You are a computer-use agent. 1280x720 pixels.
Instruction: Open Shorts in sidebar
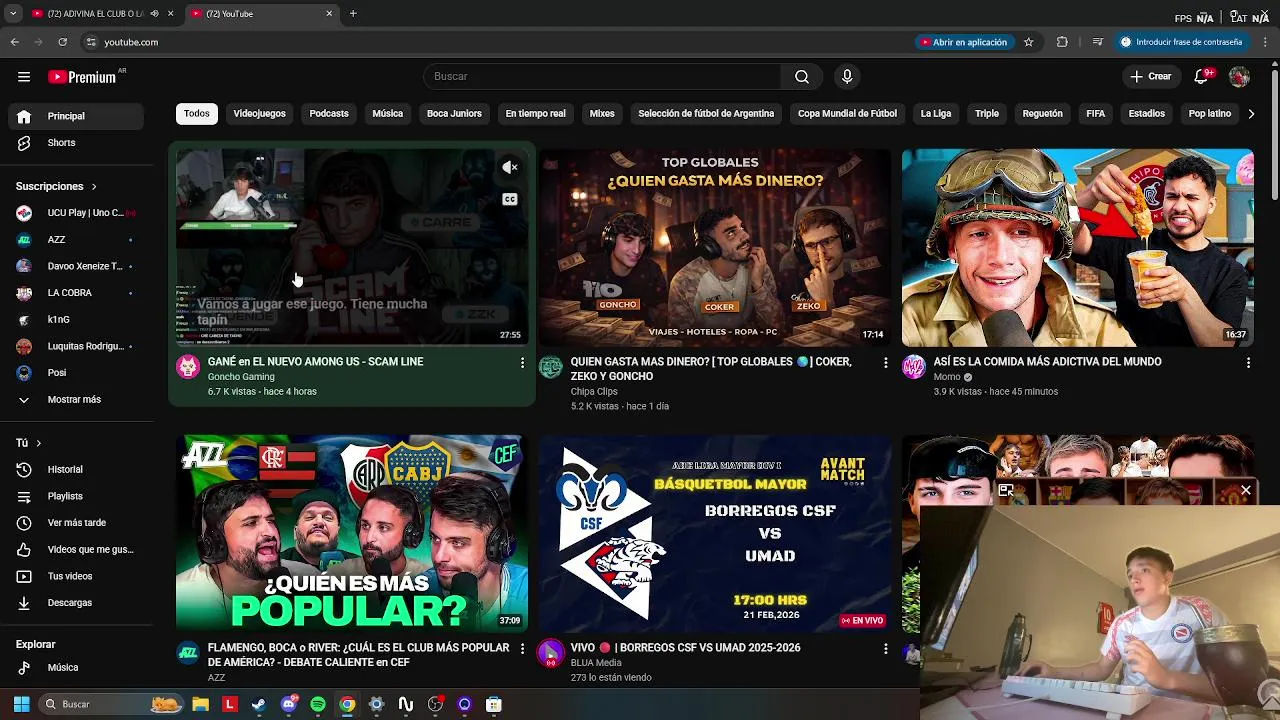coord(76,143)
